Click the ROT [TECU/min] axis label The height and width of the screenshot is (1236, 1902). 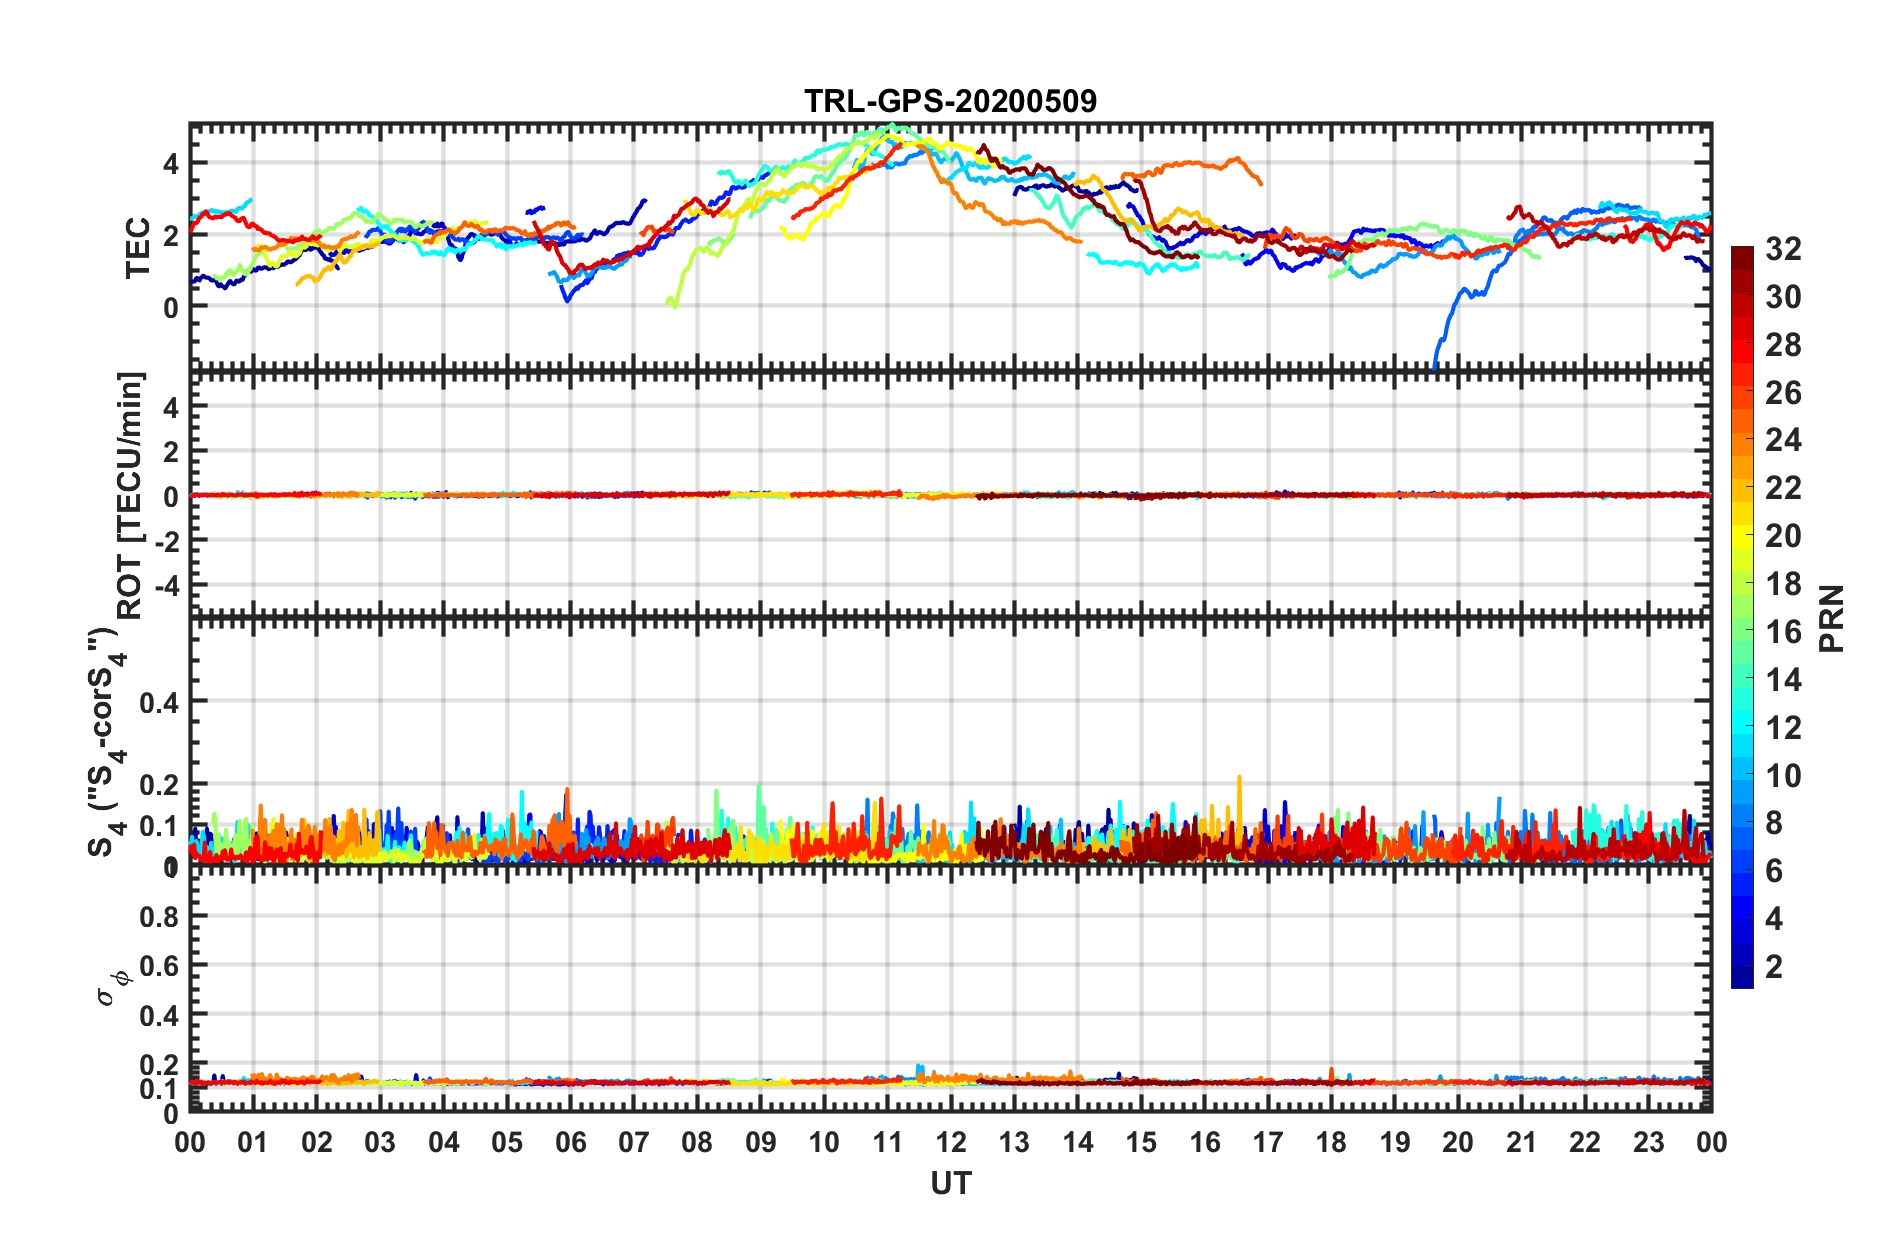pos(131,496)
